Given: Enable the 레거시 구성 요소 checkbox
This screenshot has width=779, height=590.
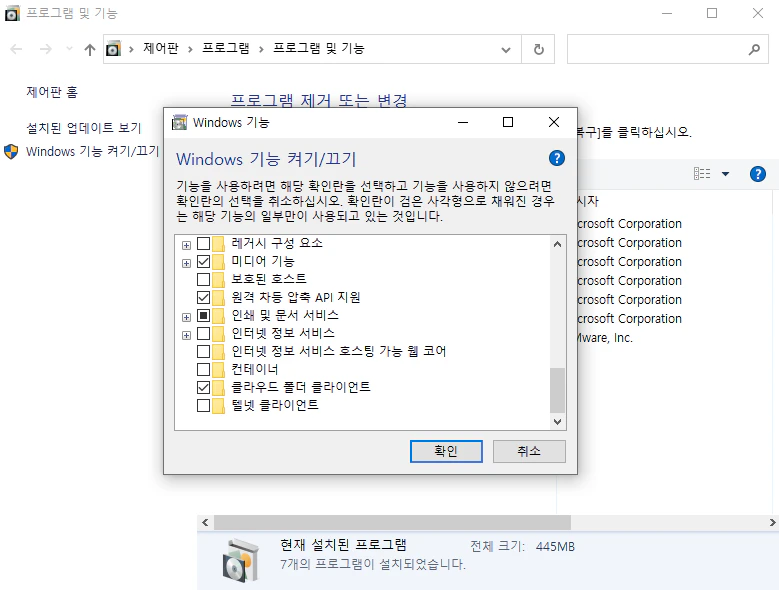Looking at the screenshot, I should pos(203,243).
